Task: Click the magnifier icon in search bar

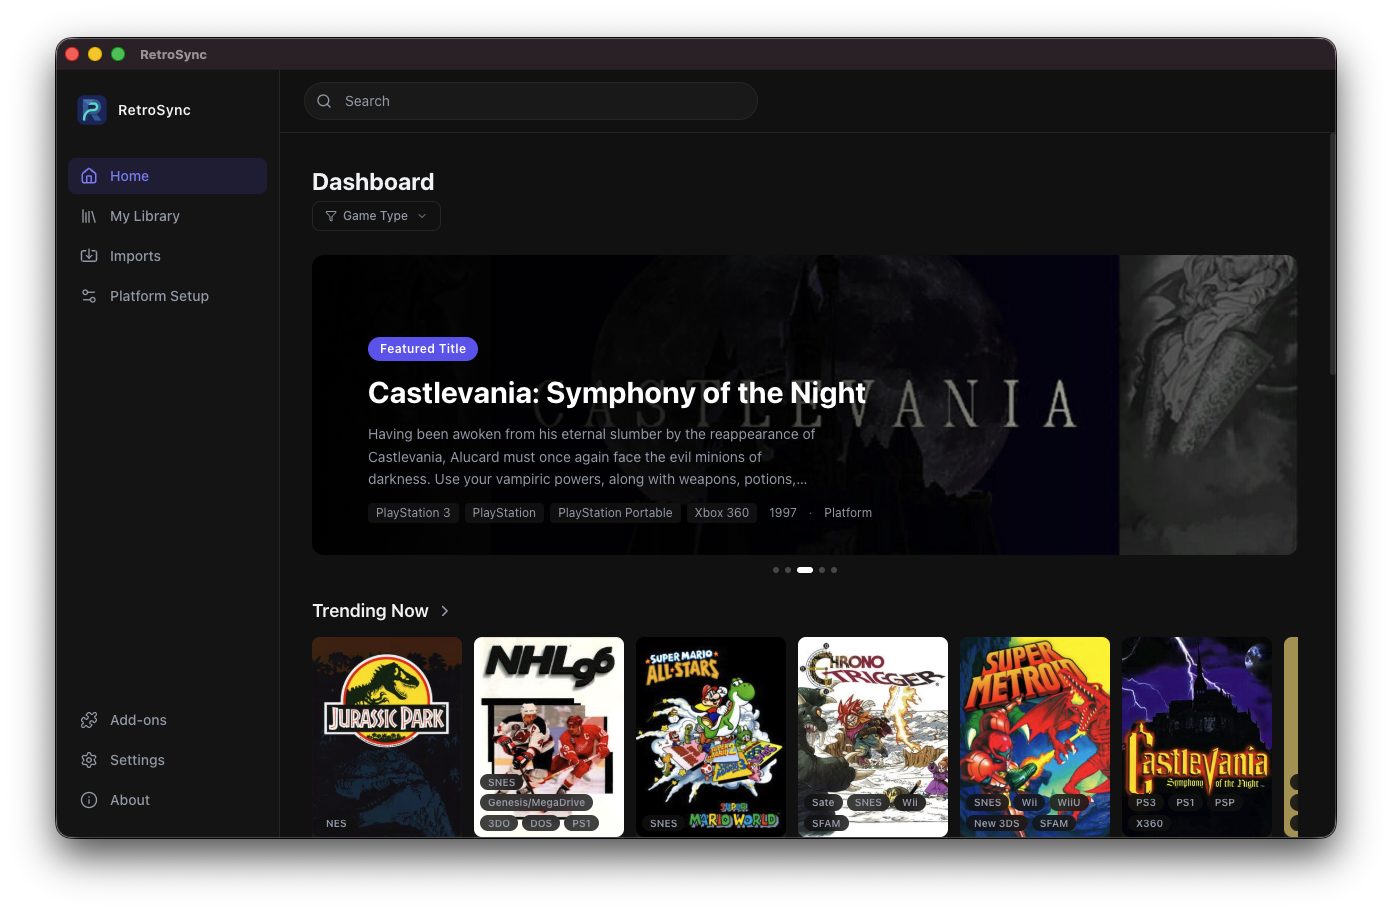Action: [x=324, y=101]
